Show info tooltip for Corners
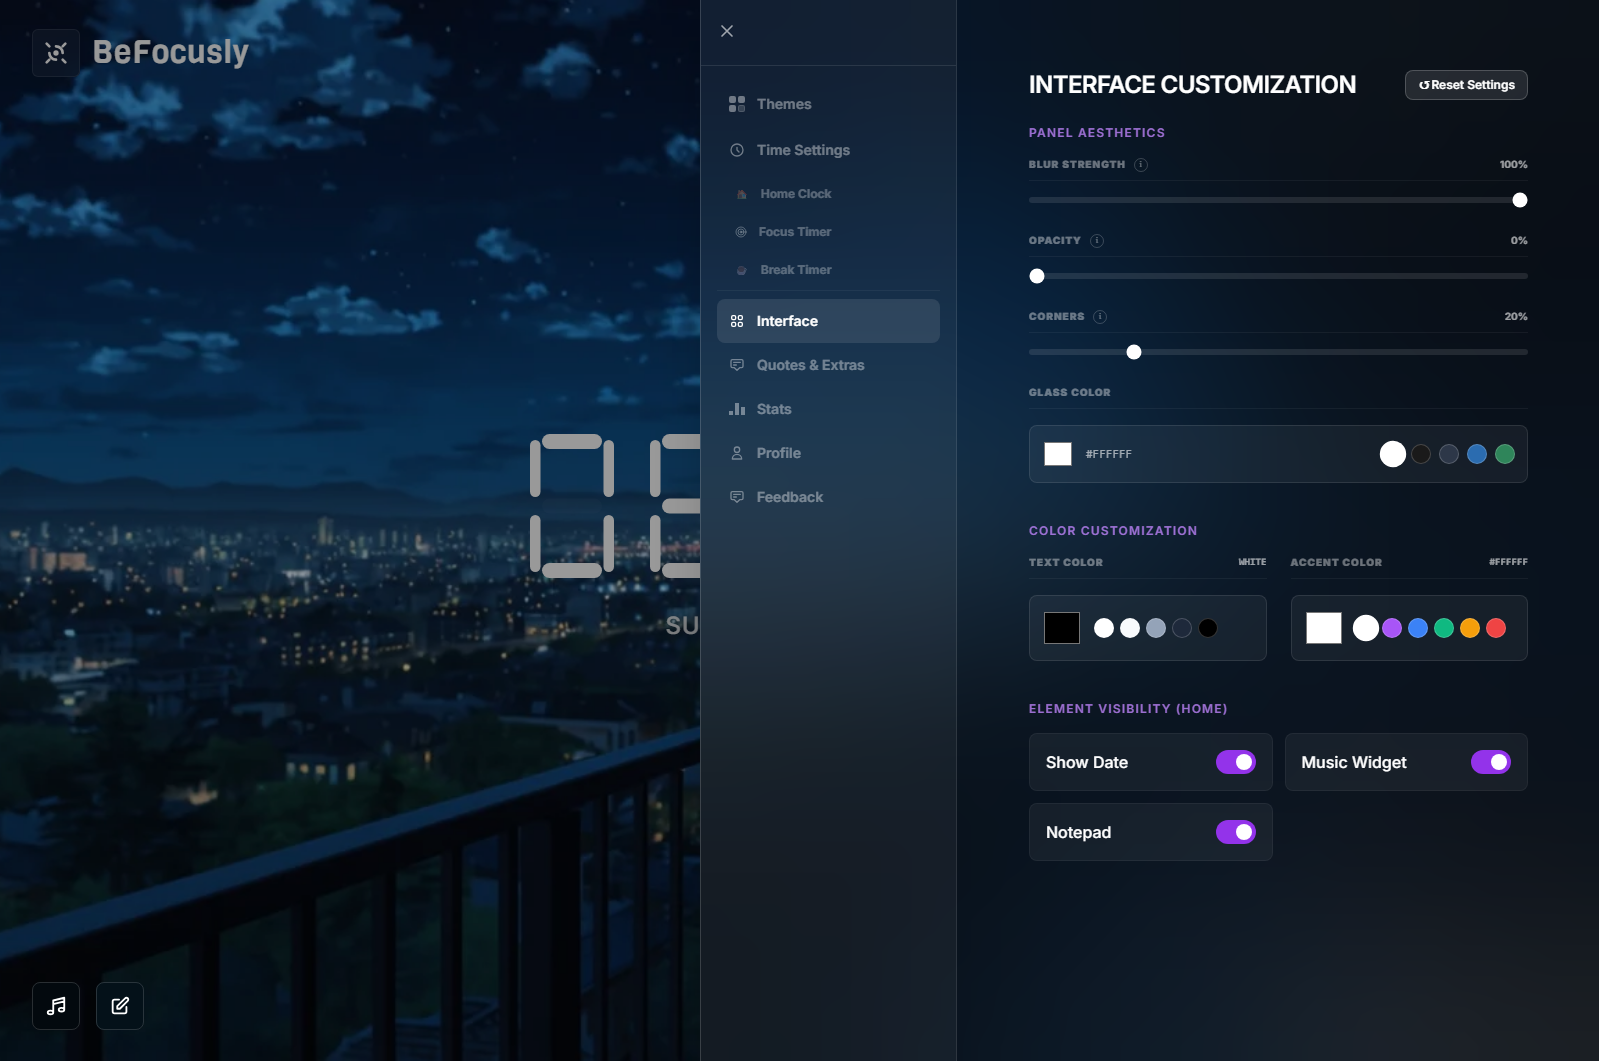1599x1061 pixels. [1100, 316]
